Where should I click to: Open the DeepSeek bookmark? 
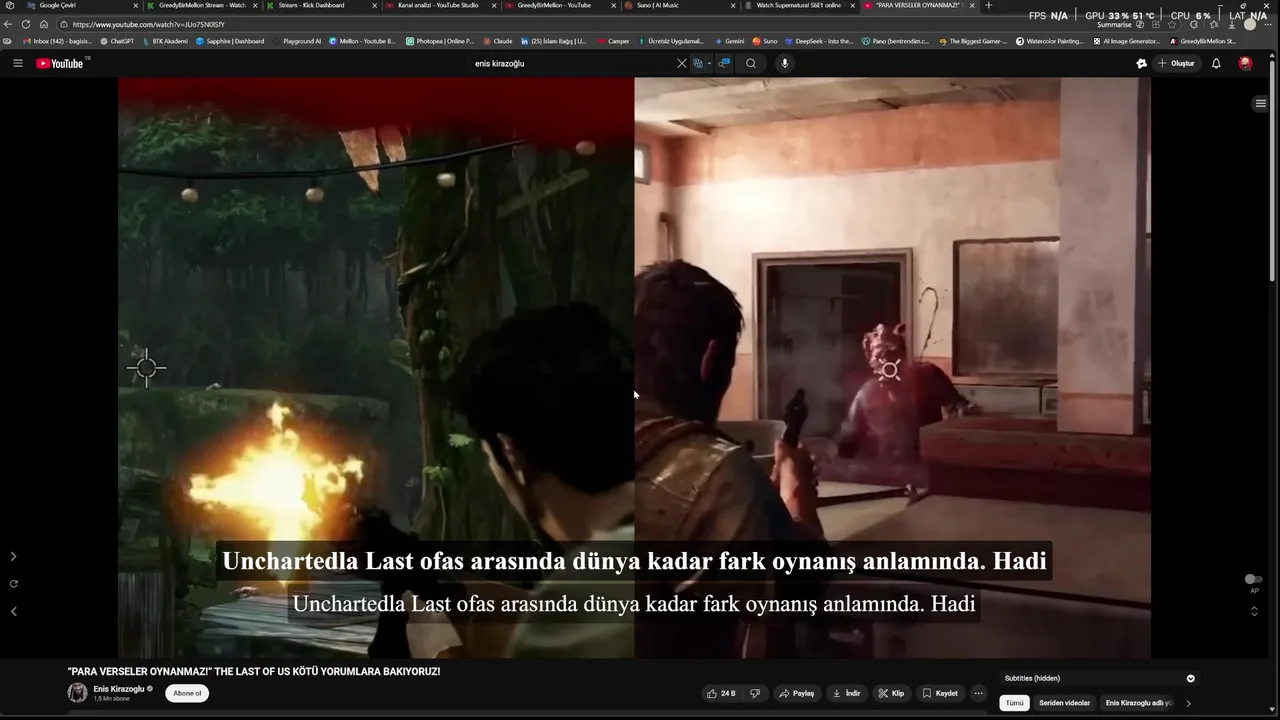819,41
